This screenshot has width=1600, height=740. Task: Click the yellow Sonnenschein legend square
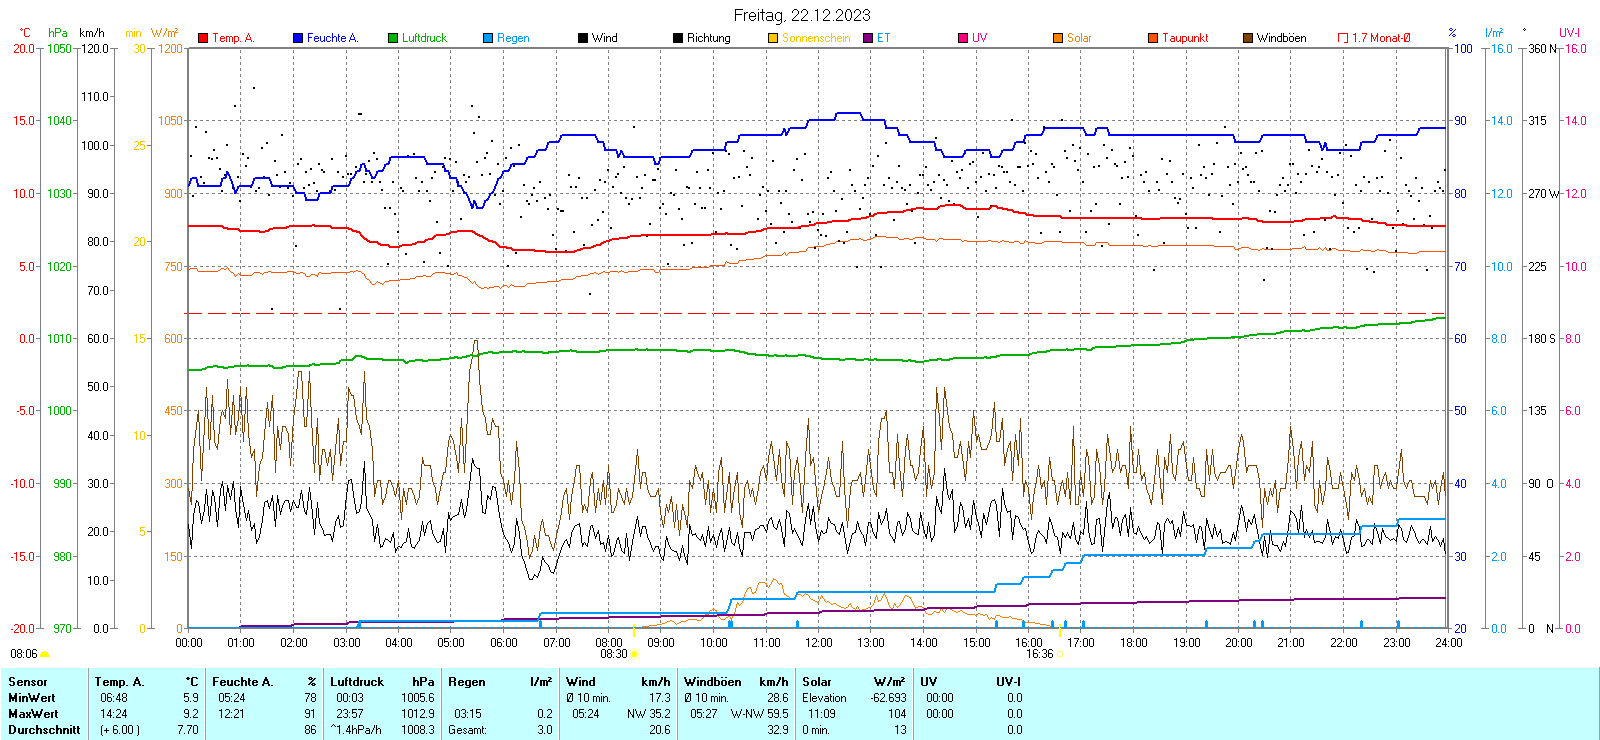coord(773,38)
